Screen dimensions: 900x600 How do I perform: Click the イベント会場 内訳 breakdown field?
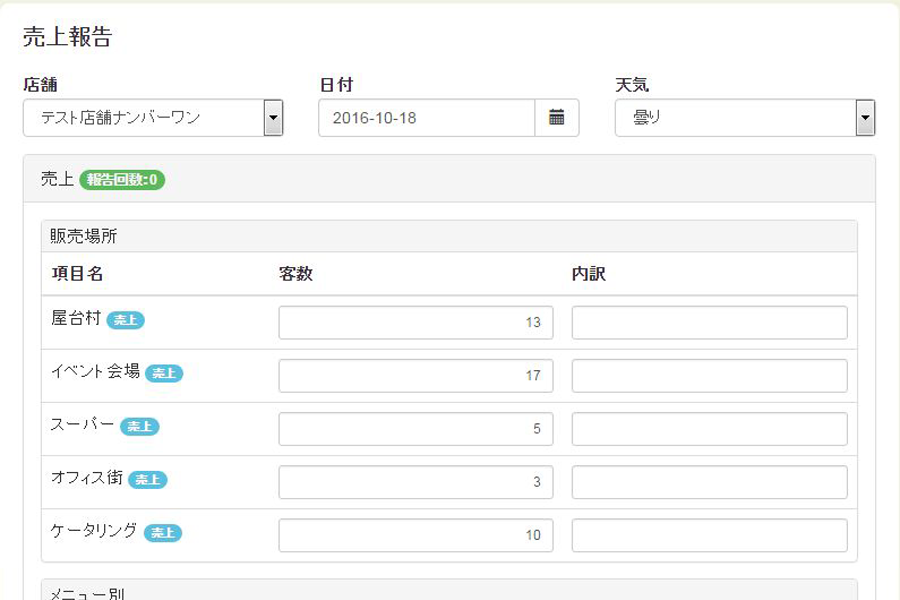[x=709, y=376]
